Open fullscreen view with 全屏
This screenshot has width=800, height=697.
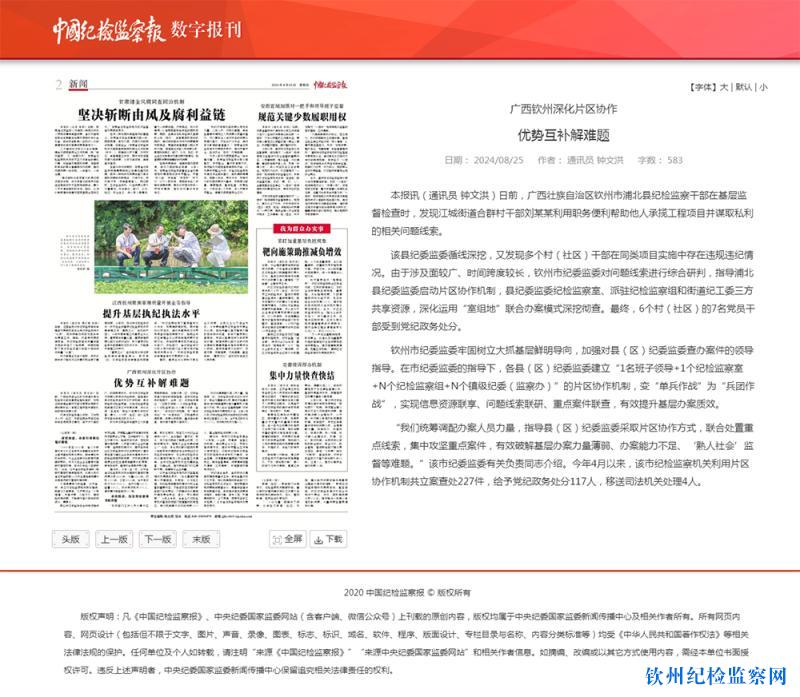(288, 539)
